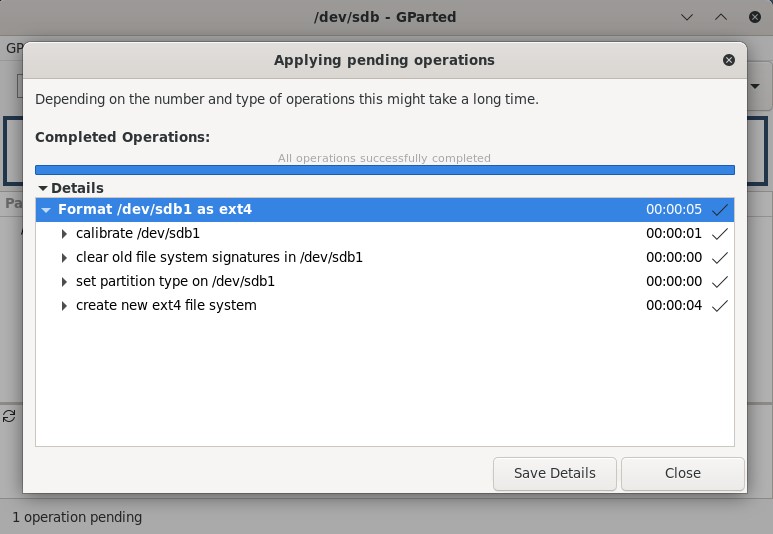This screenshot has height=534, width=773.
Task: Collapse the Details section
Action: (x=43, y=188)
